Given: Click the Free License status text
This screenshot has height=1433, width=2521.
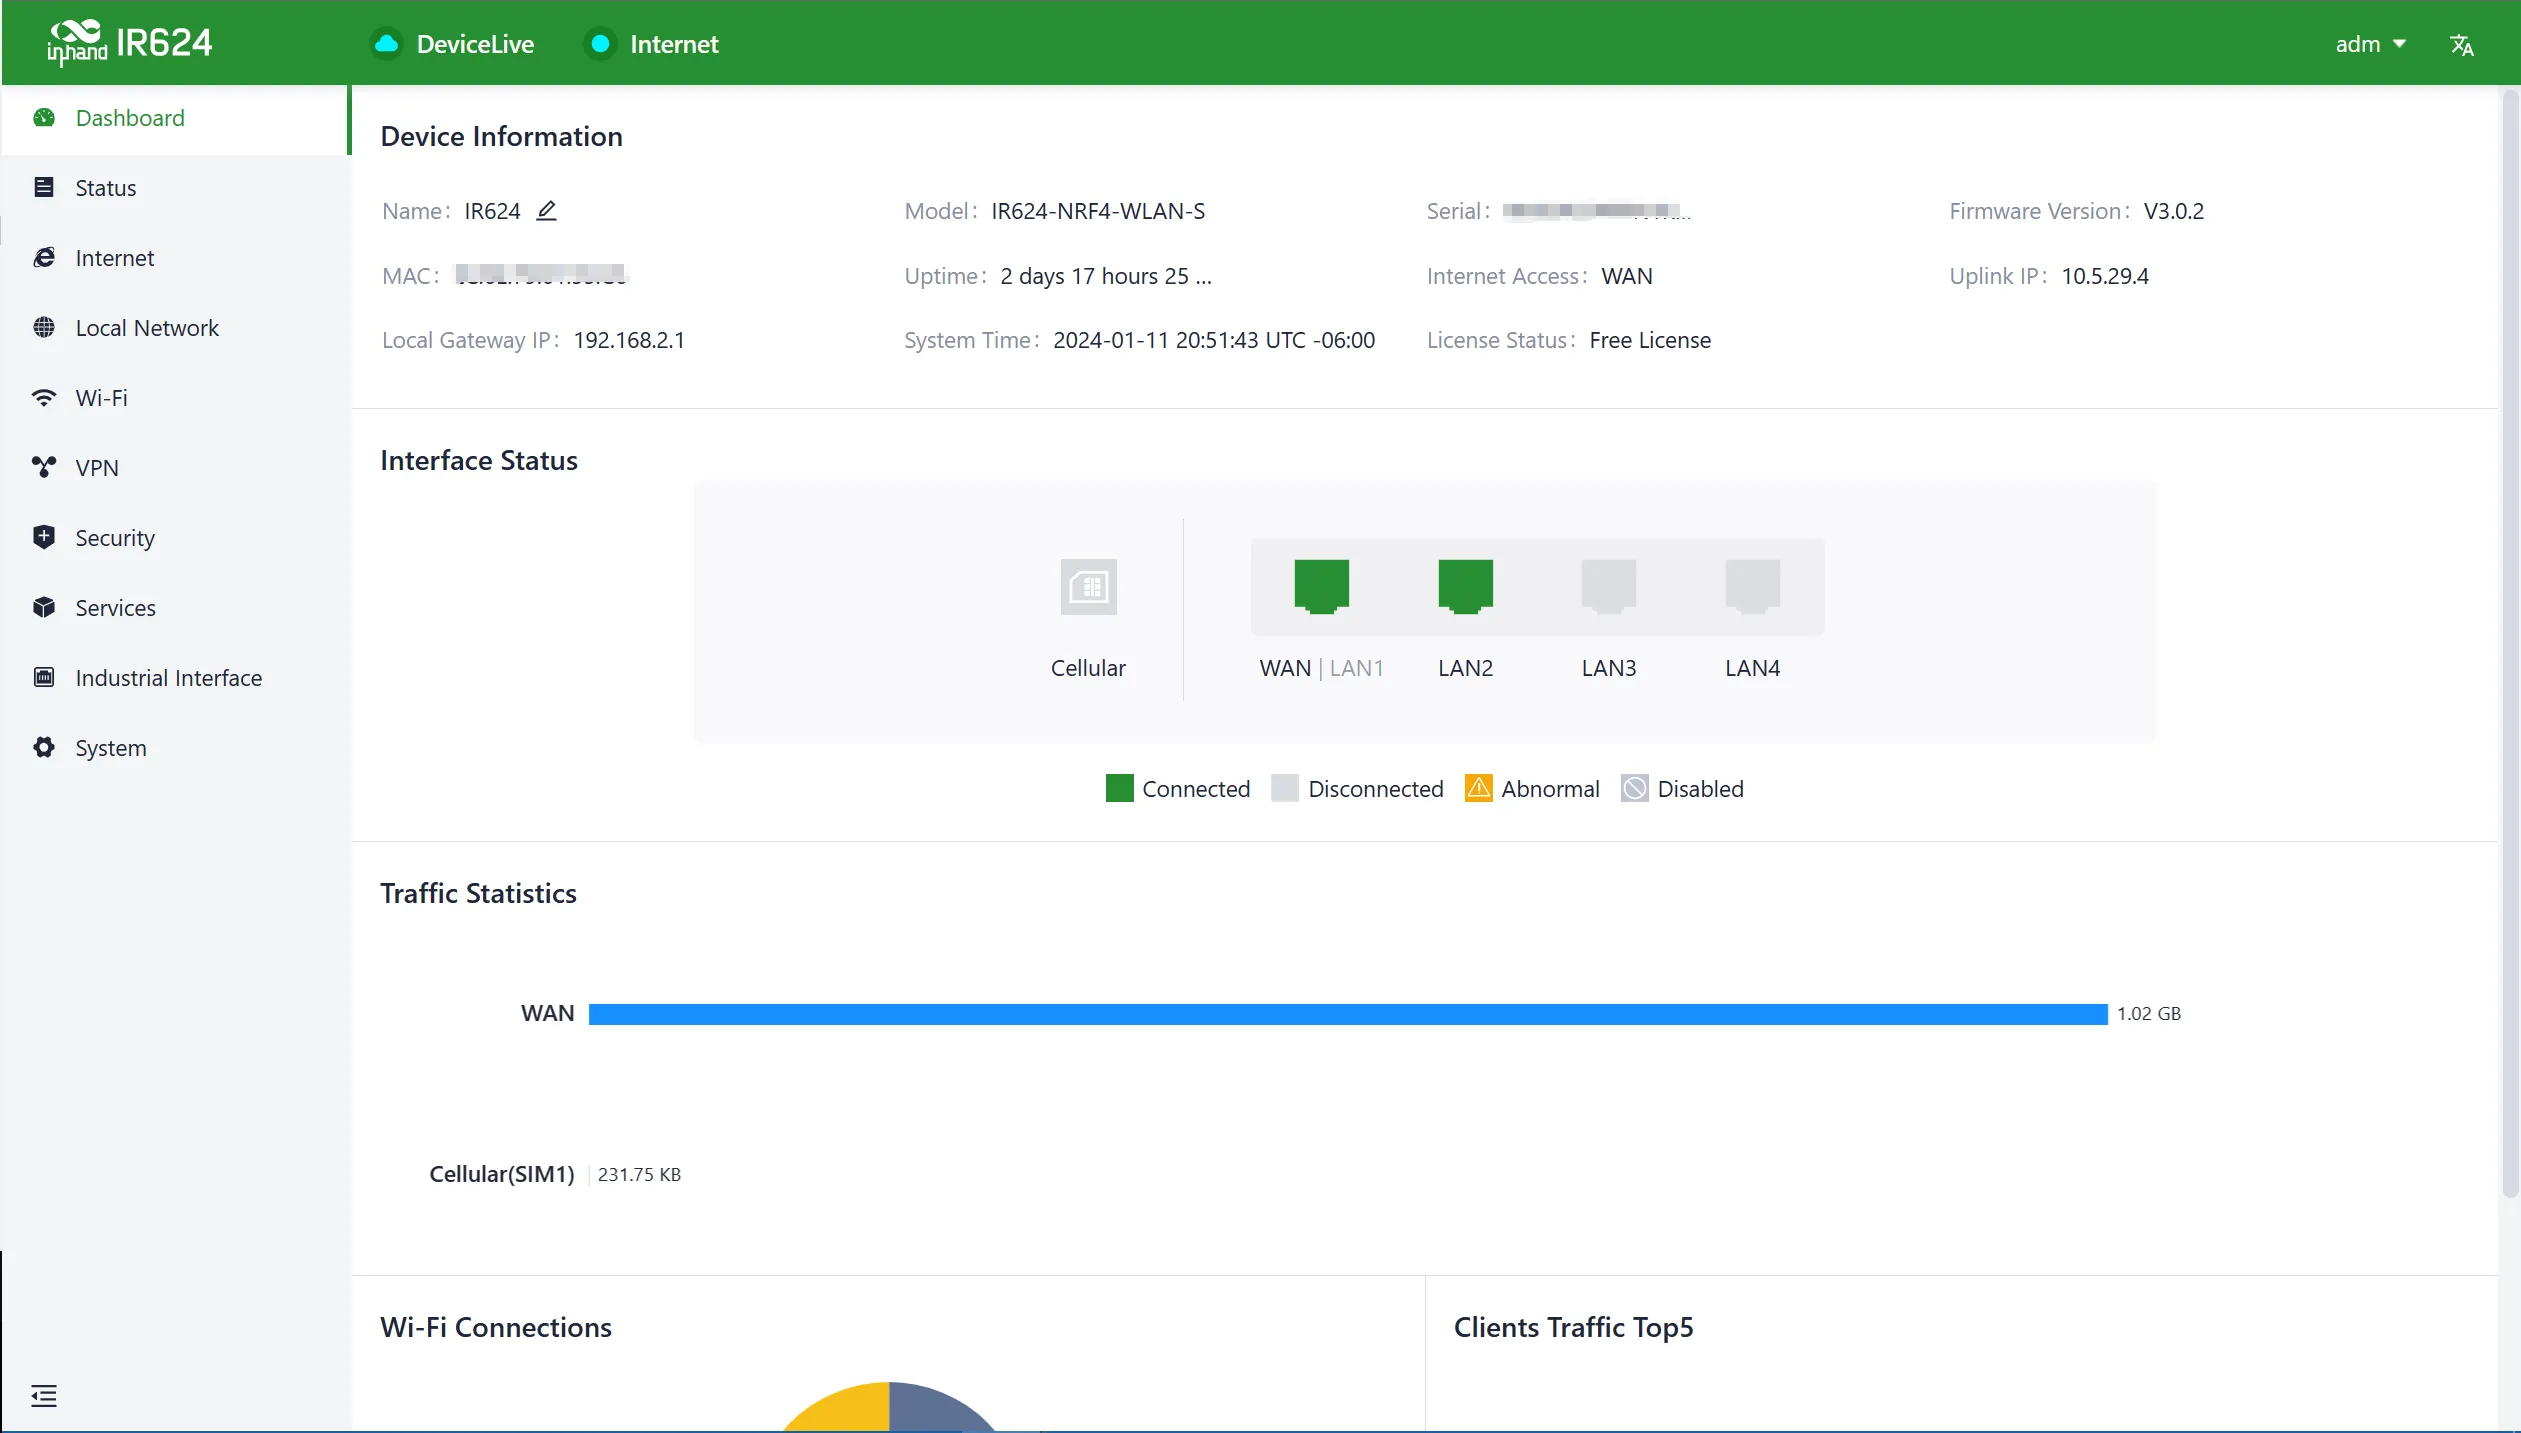Looking at the screenshot, I should (1650, 340).
